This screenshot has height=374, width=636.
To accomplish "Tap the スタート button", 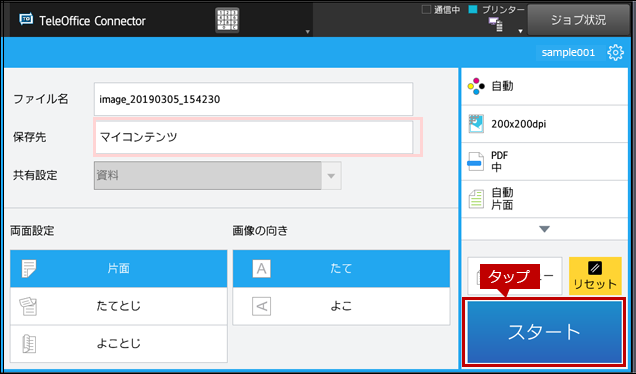I will (544, 332).
